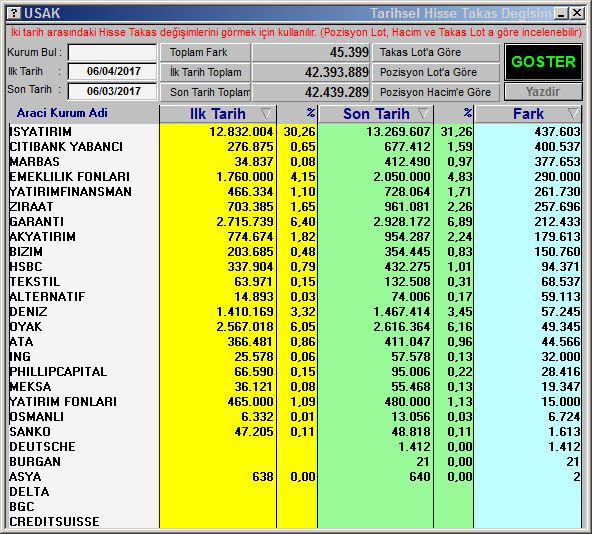
Task: Click the Son Tarih column header
Action: tap(376, 114)
